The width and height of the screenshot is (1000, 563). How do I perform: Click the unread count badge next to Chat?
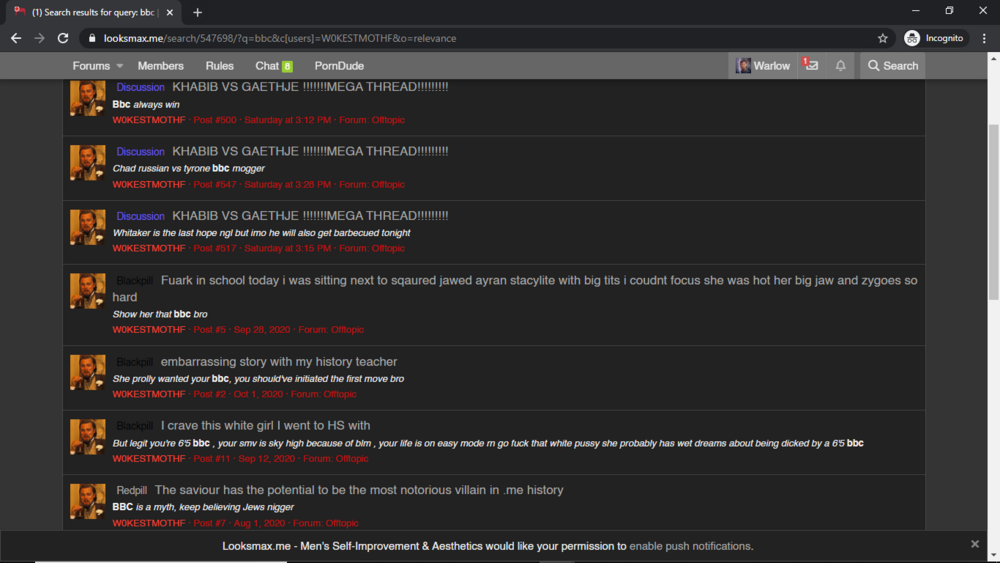pos(288,66)
